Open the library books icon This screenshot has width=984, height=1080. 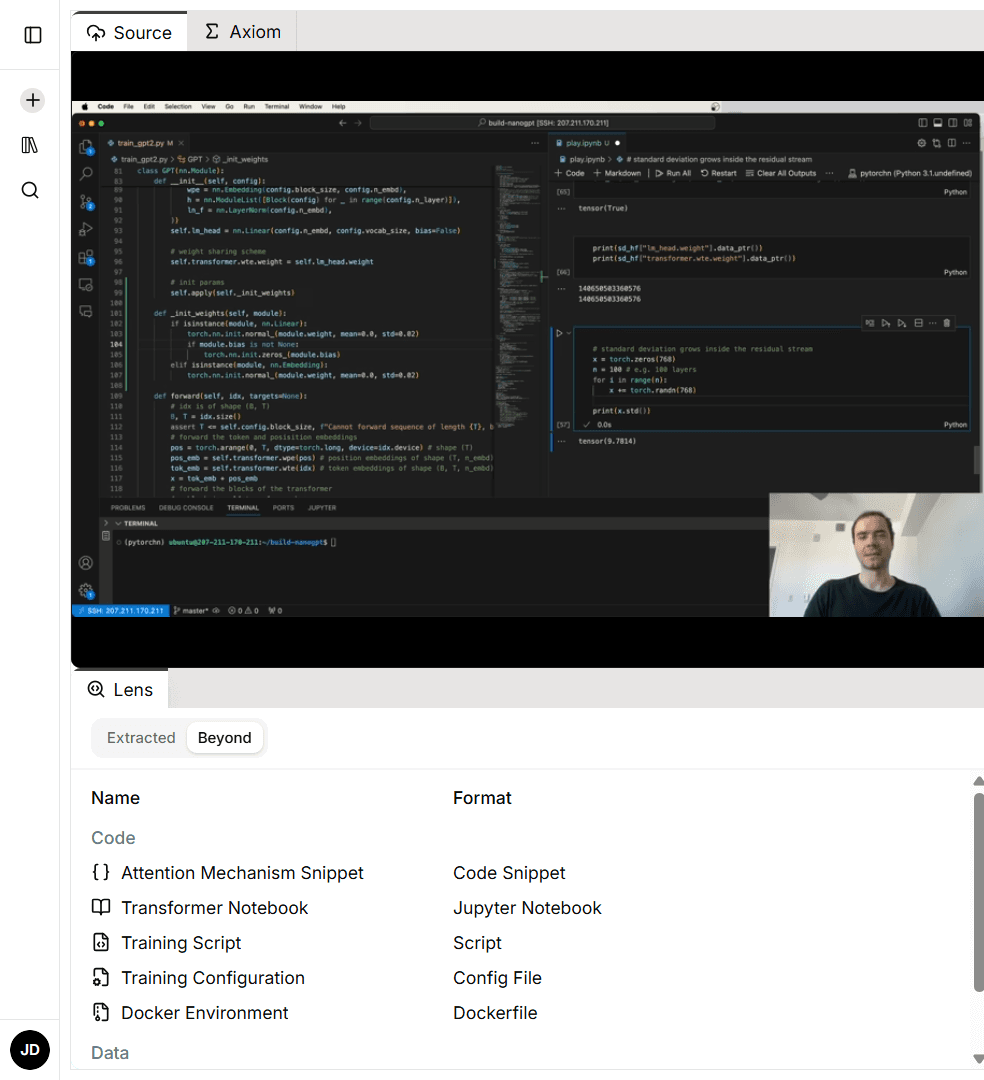click(x=30, y=145)
